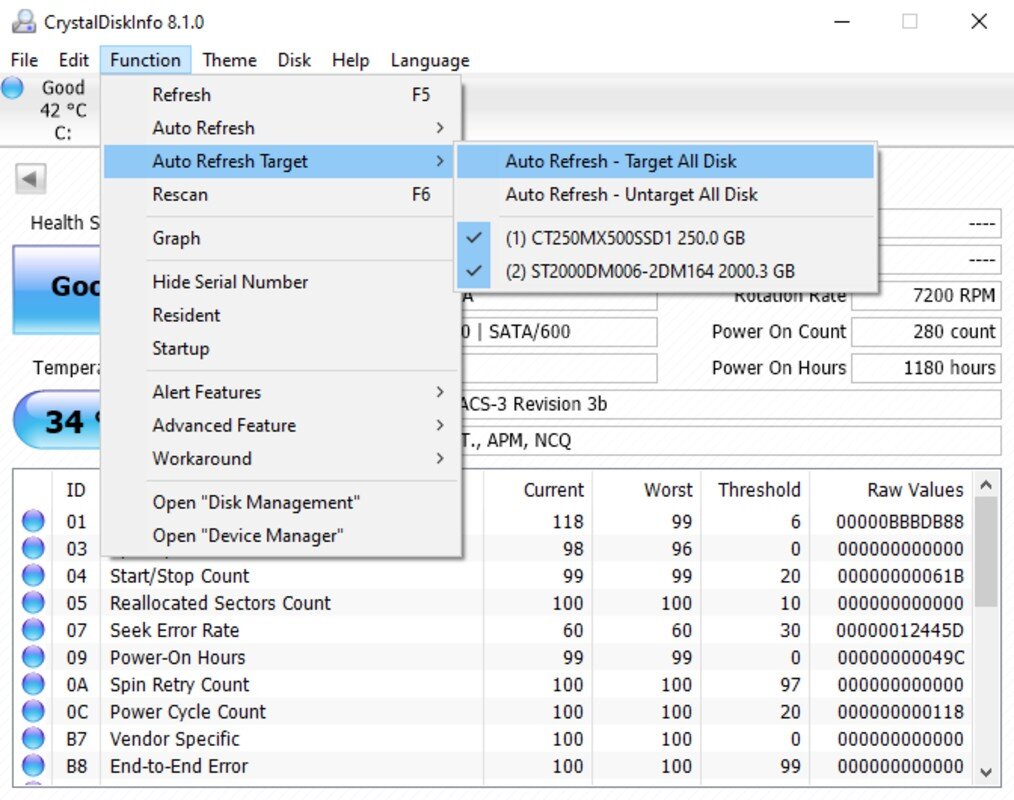Click the CrystalDiskInfo app icon in title bar
The height and width of the screenshot is (800, 1014).
tap(24, 22)
